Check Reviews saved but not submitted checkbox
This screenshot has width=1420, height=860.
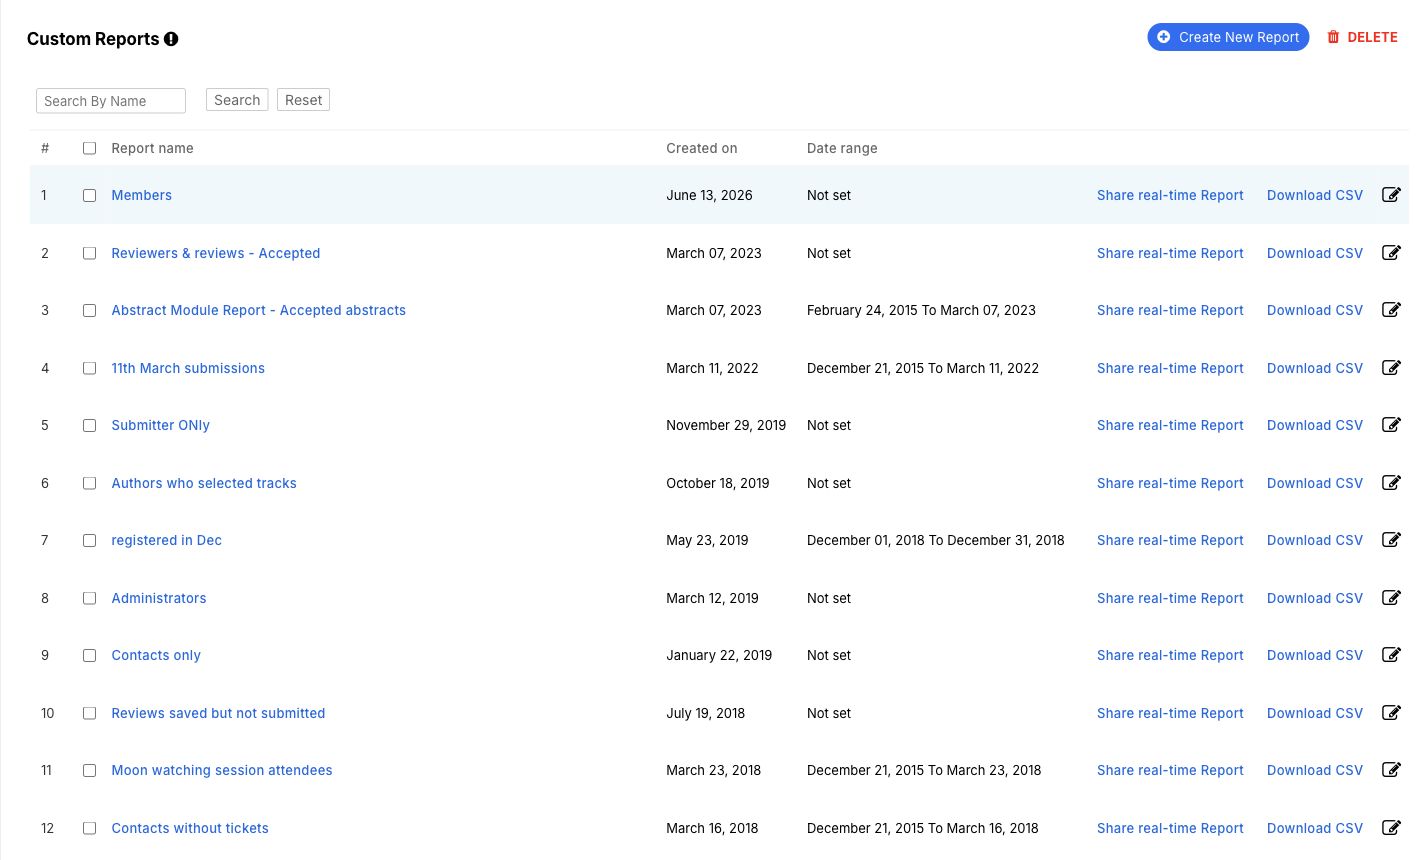point(89,714)
